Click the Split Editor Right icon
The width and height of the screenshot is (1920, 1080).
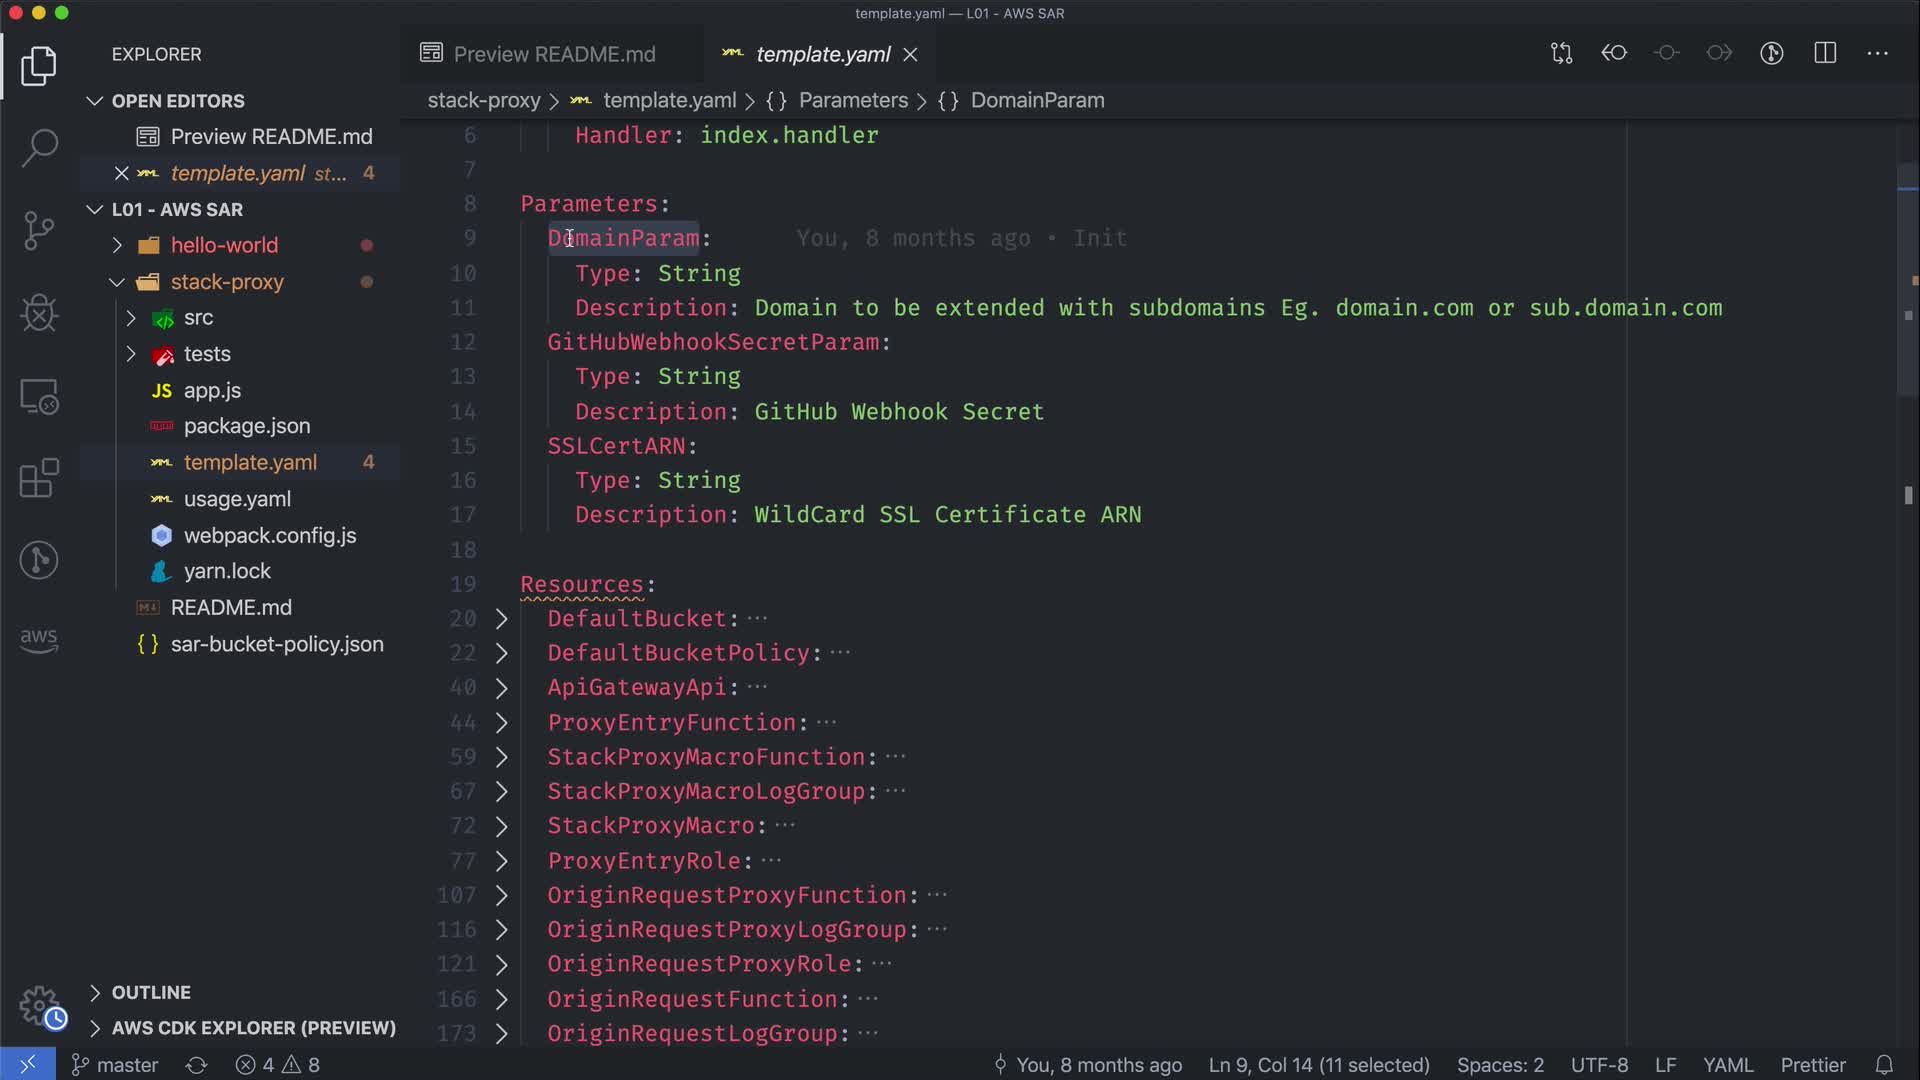tap(1825, 53)
